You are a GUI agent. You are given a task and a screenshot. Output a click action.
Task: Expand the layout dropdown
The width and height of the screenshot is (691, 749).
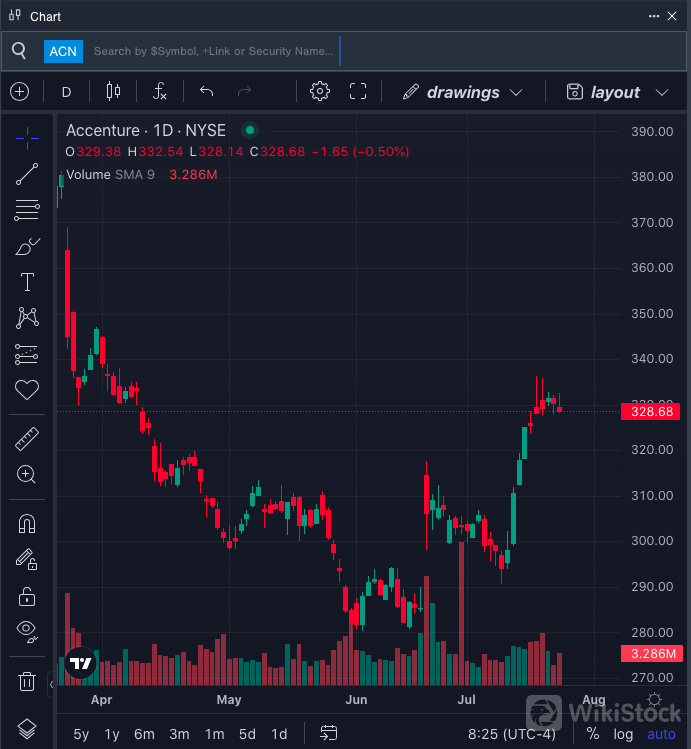click(617, 92)
